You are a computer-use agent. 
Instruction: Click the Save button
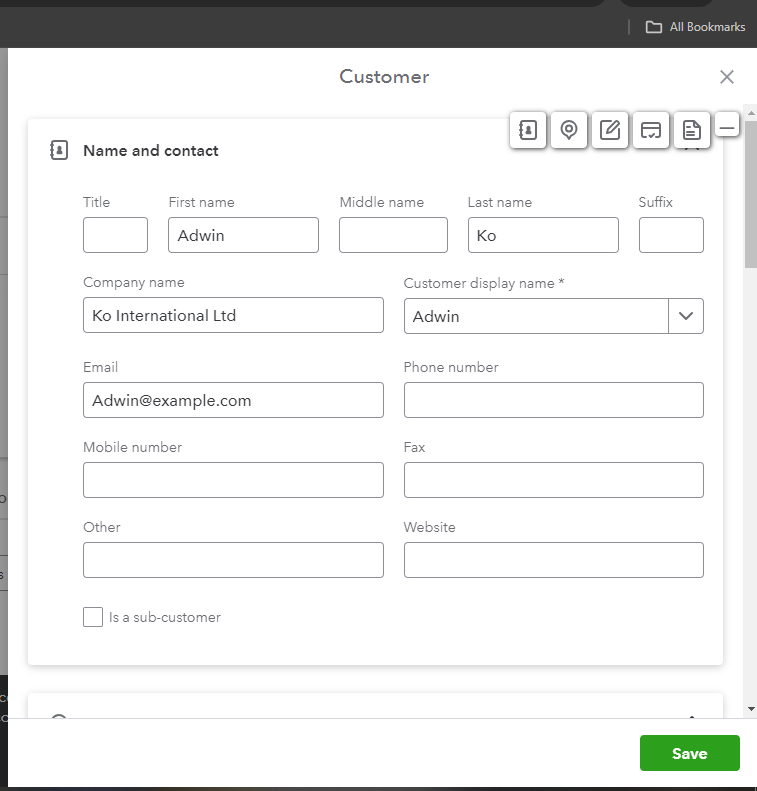click(x=689, y=754)
